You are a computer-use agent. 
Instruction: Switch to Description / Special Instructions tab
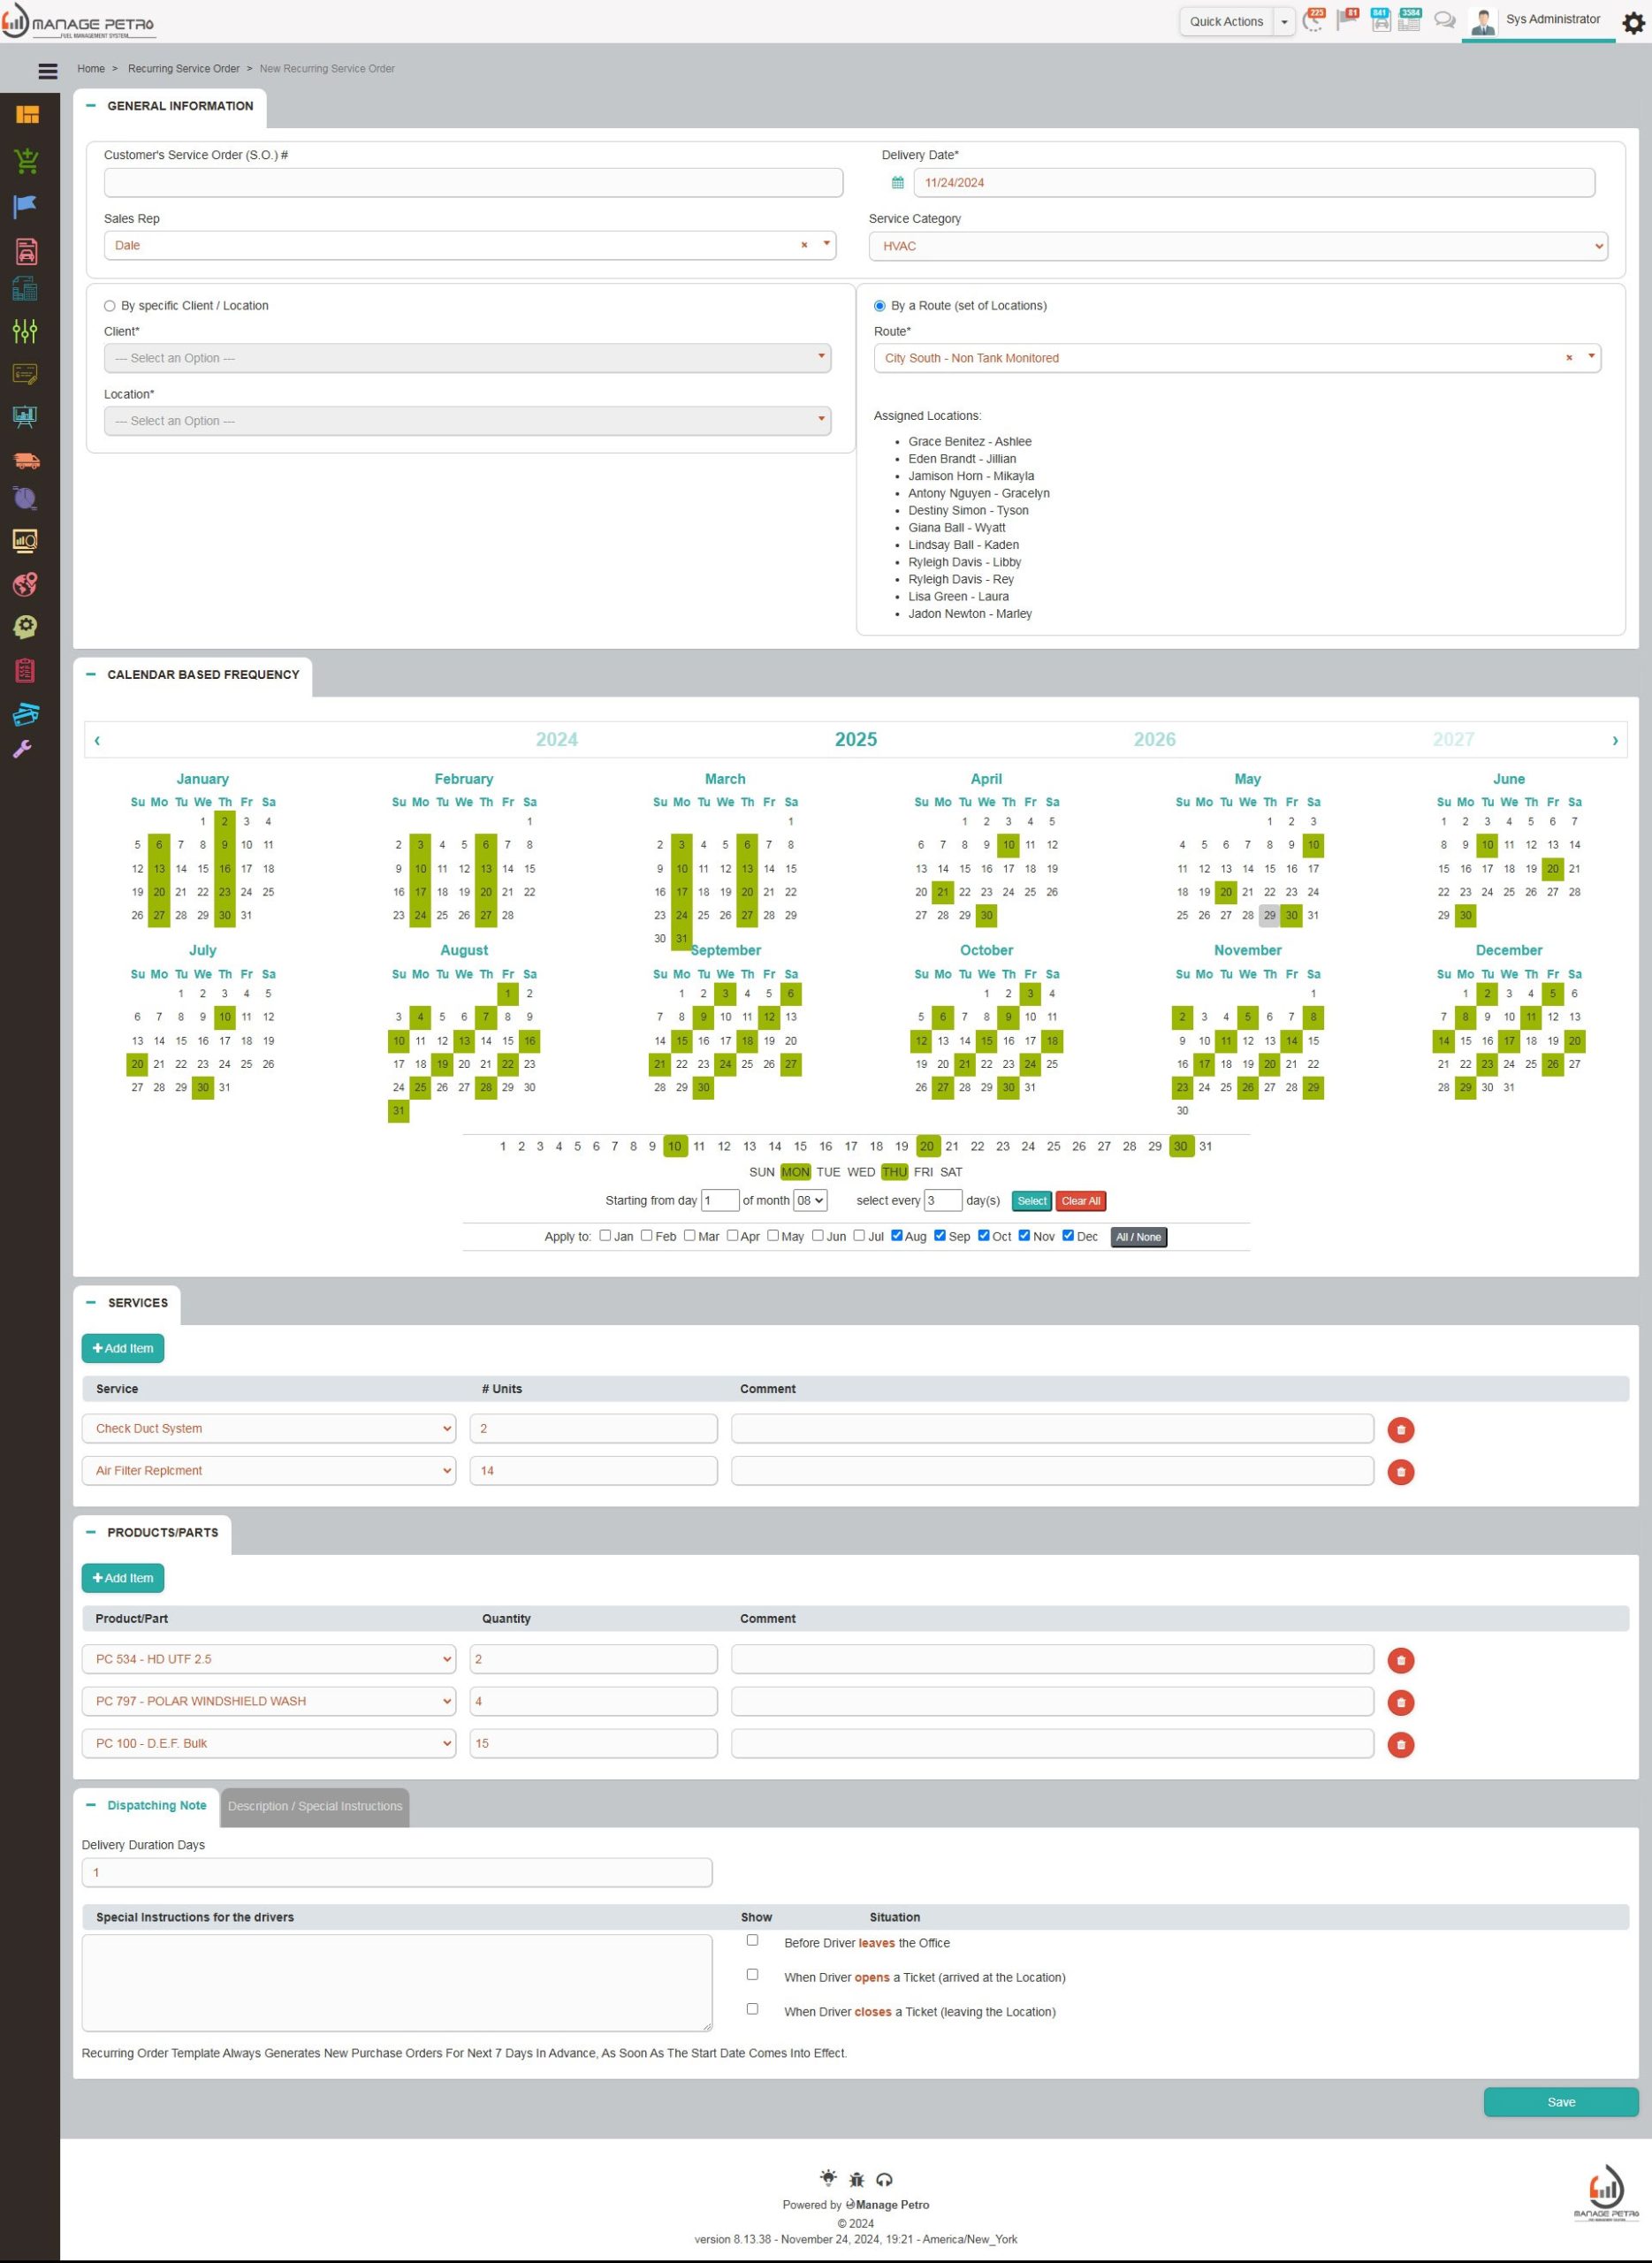[x=315, y=1806]
